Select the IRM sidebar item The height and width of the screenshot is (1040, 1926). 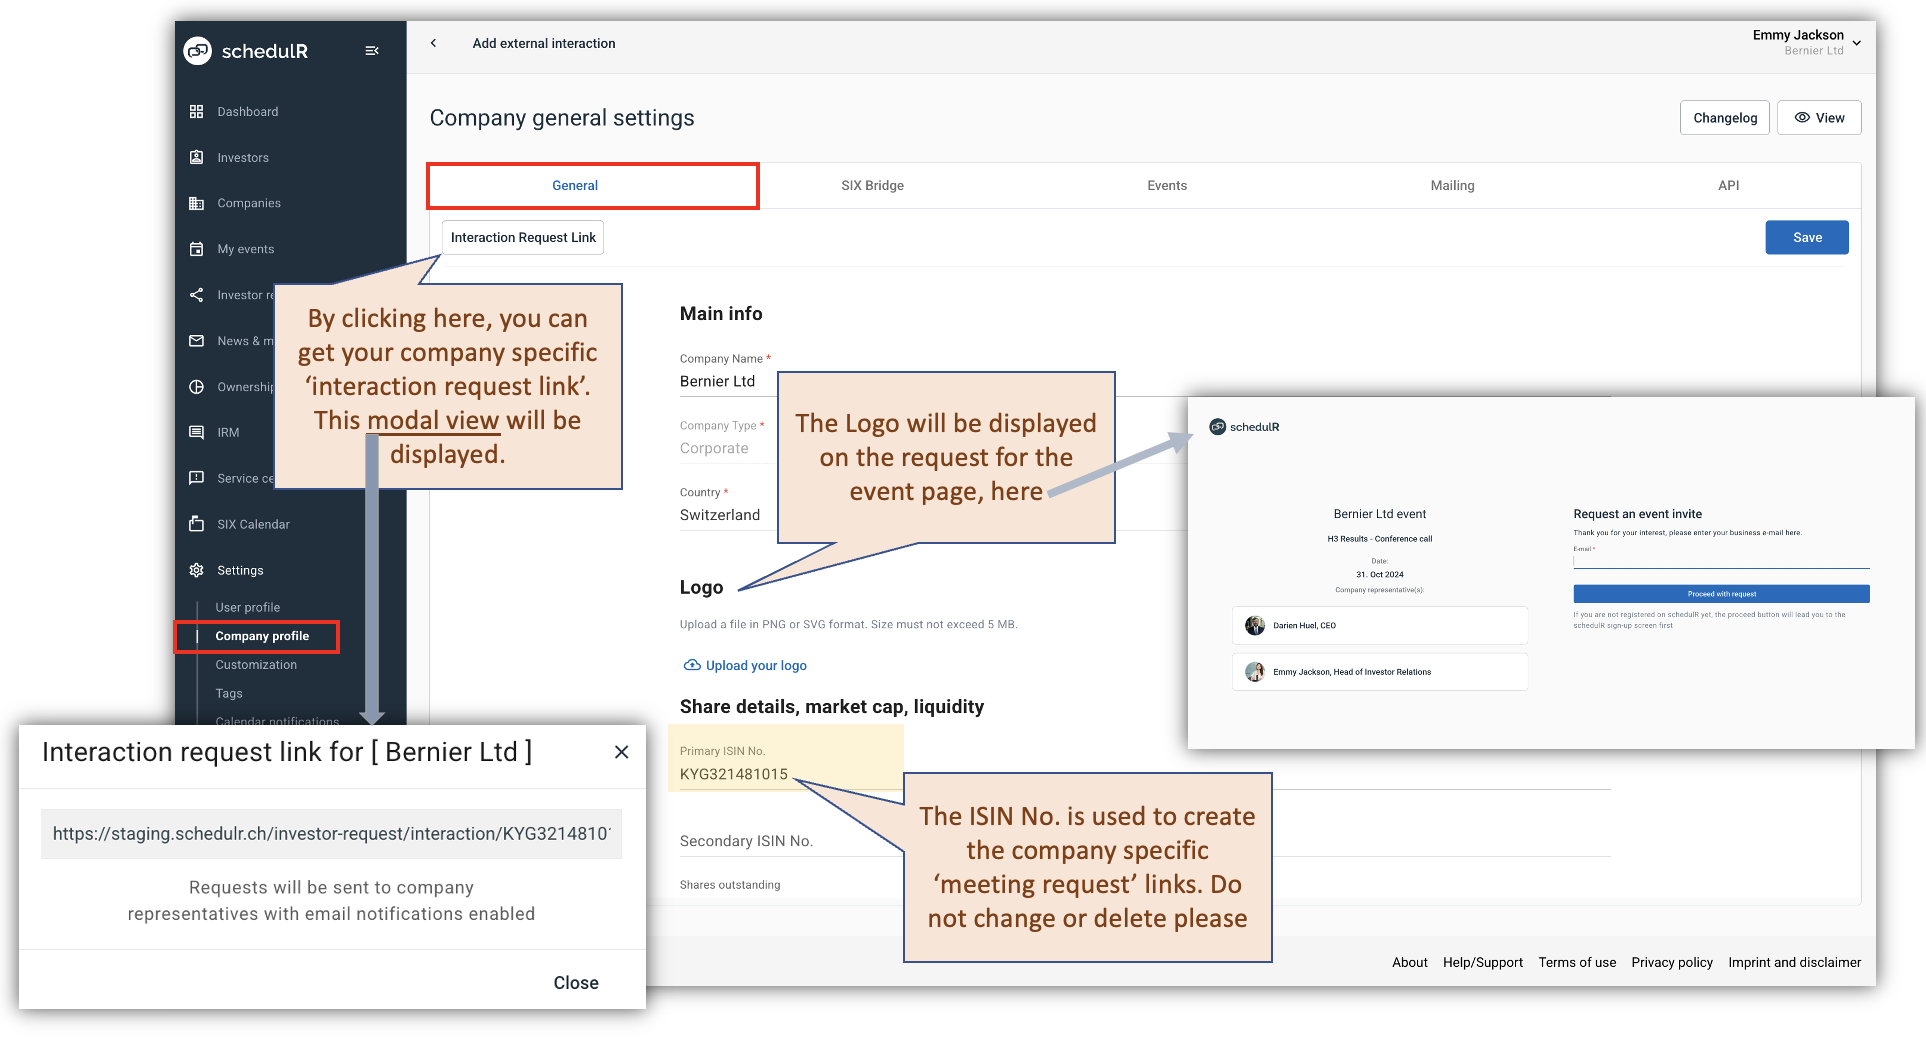point(228,432)
